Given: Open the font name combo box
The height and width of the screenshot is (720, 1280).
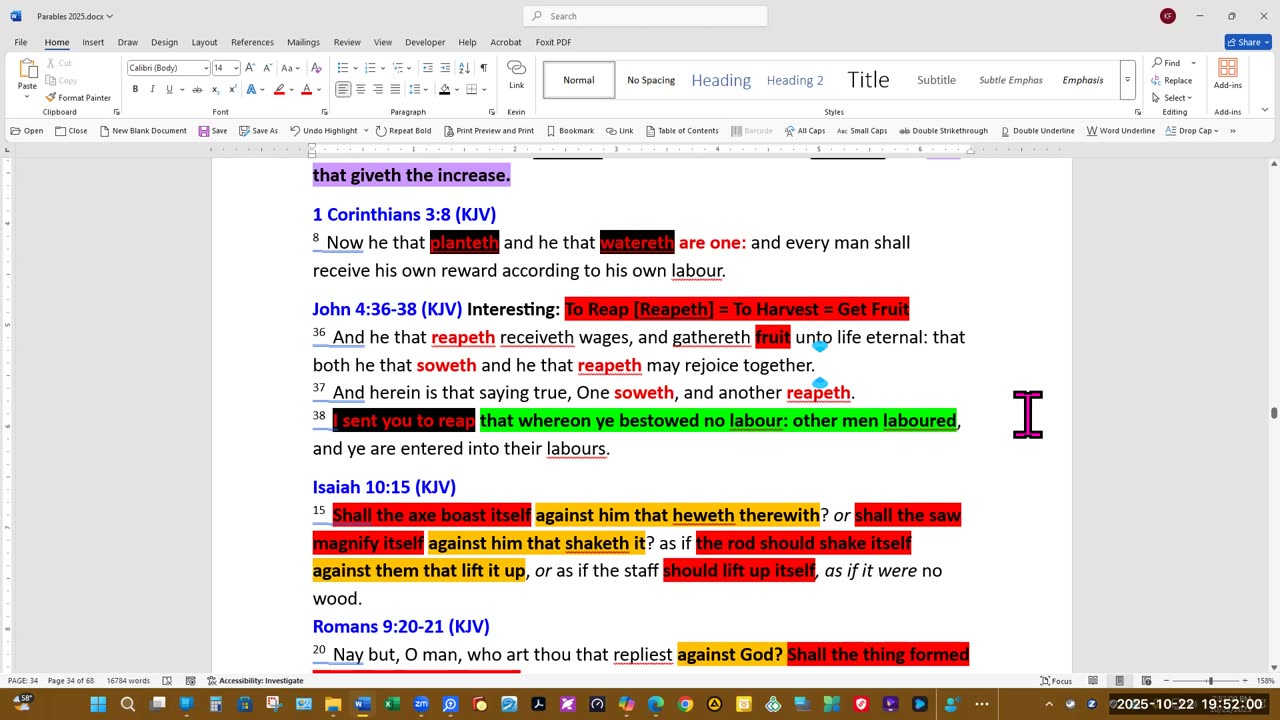Looking at the screenshot, I should 168,67.
